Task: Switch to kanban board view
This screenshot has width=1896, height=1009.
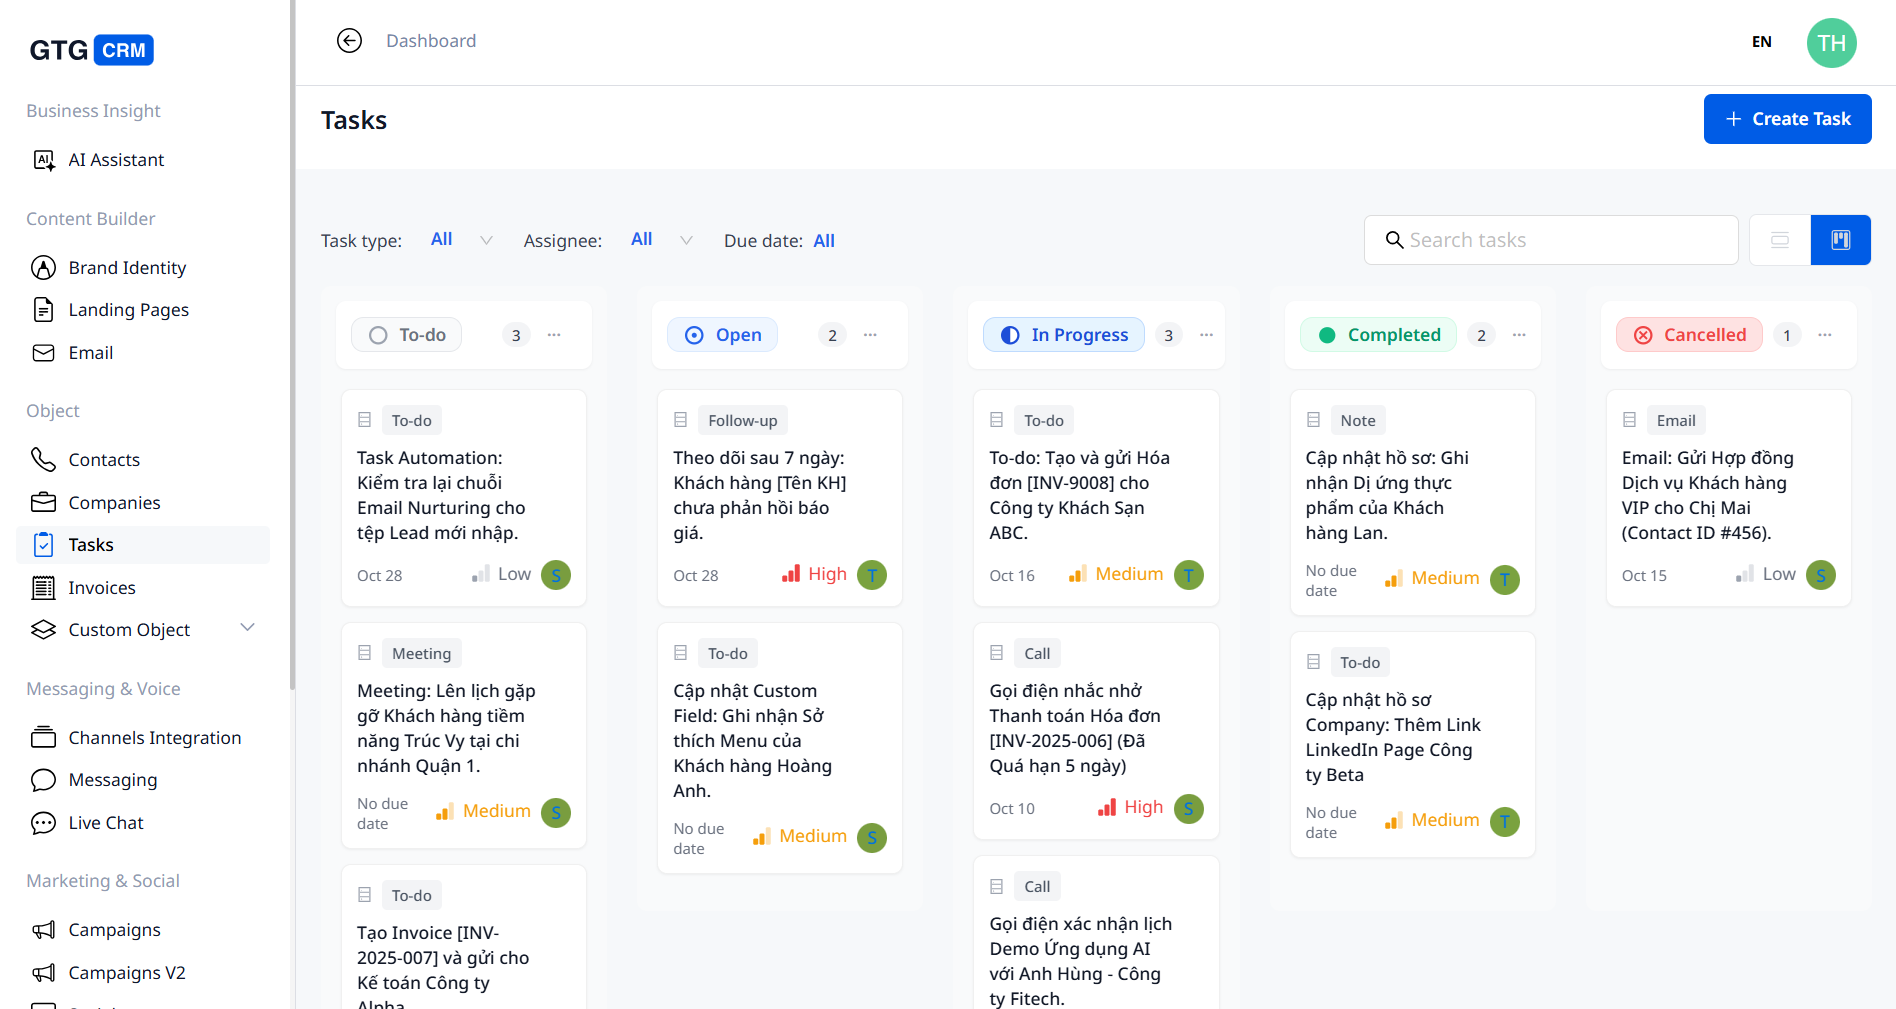Action: tap(1840, 240)
